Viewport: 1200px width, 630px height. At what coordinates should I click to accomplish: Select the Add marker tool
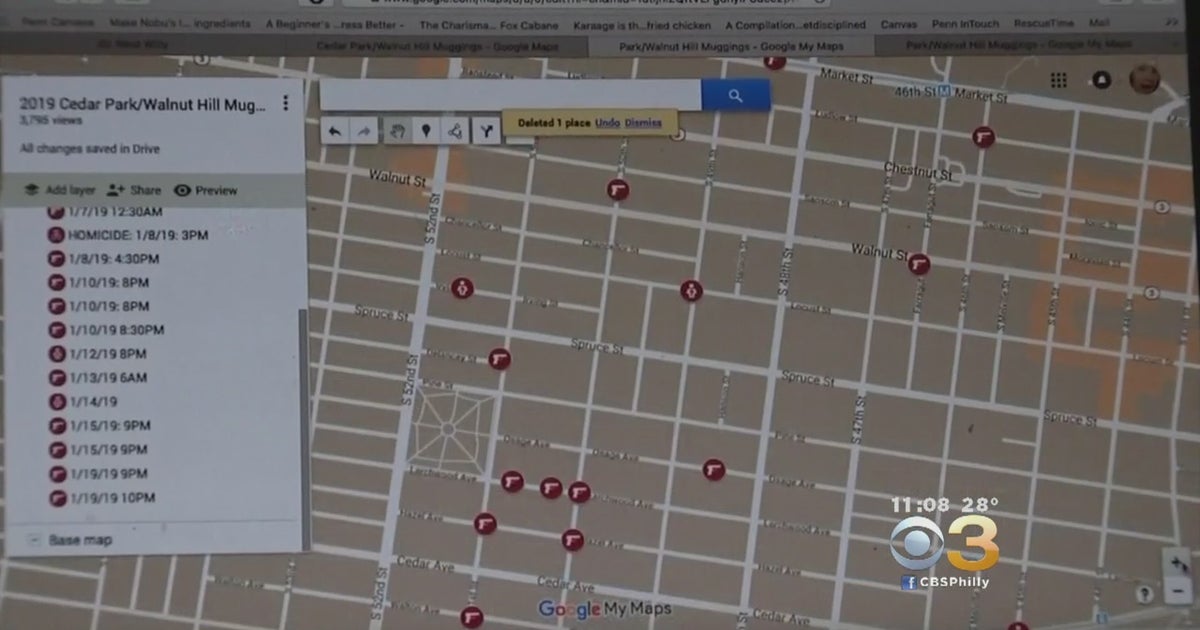tap(427, 130)
